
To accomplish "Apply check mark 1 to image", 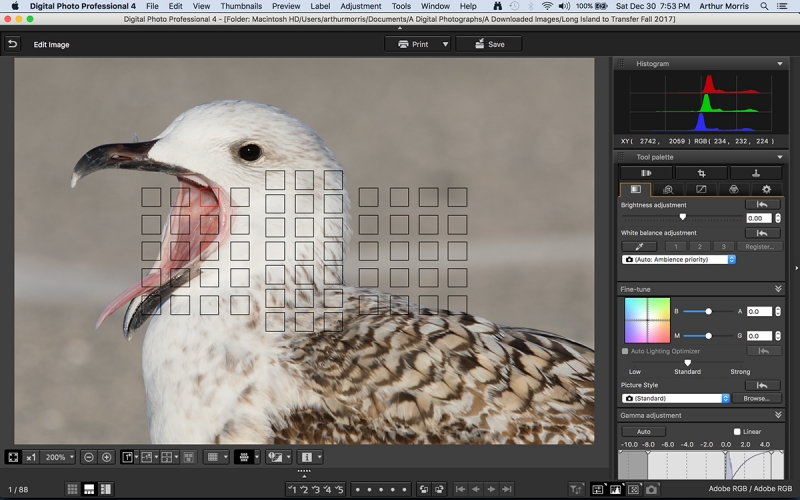I will [291, 489].
